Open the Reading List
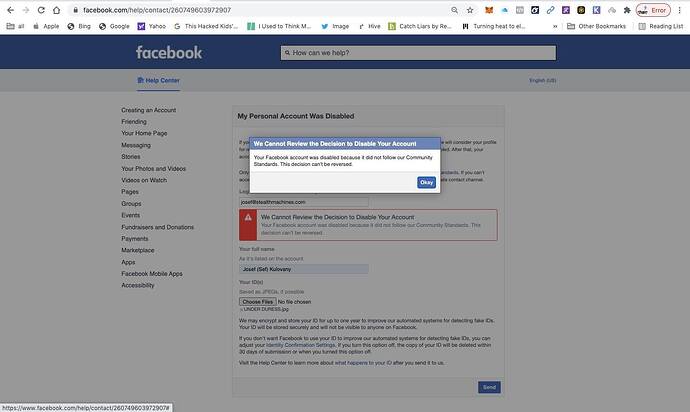Viewport: 690px width, 412px height. [661, 26]
